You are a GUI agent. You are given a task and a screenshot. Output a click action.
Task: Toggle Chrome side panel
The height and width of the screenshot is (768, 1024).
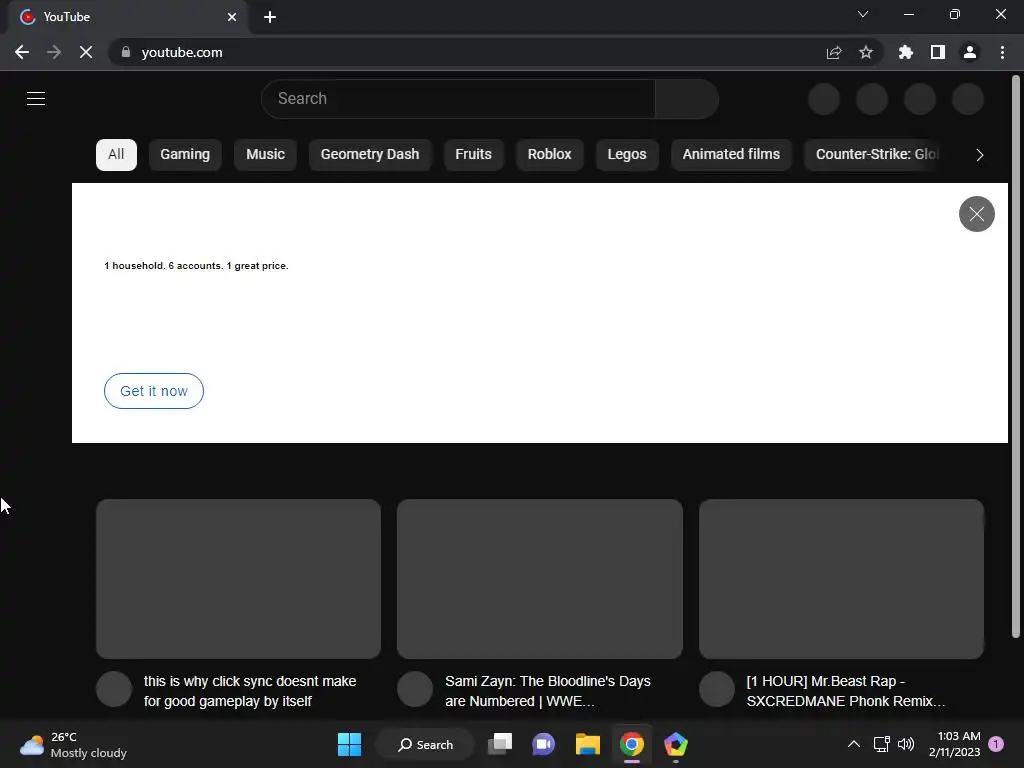937,52
